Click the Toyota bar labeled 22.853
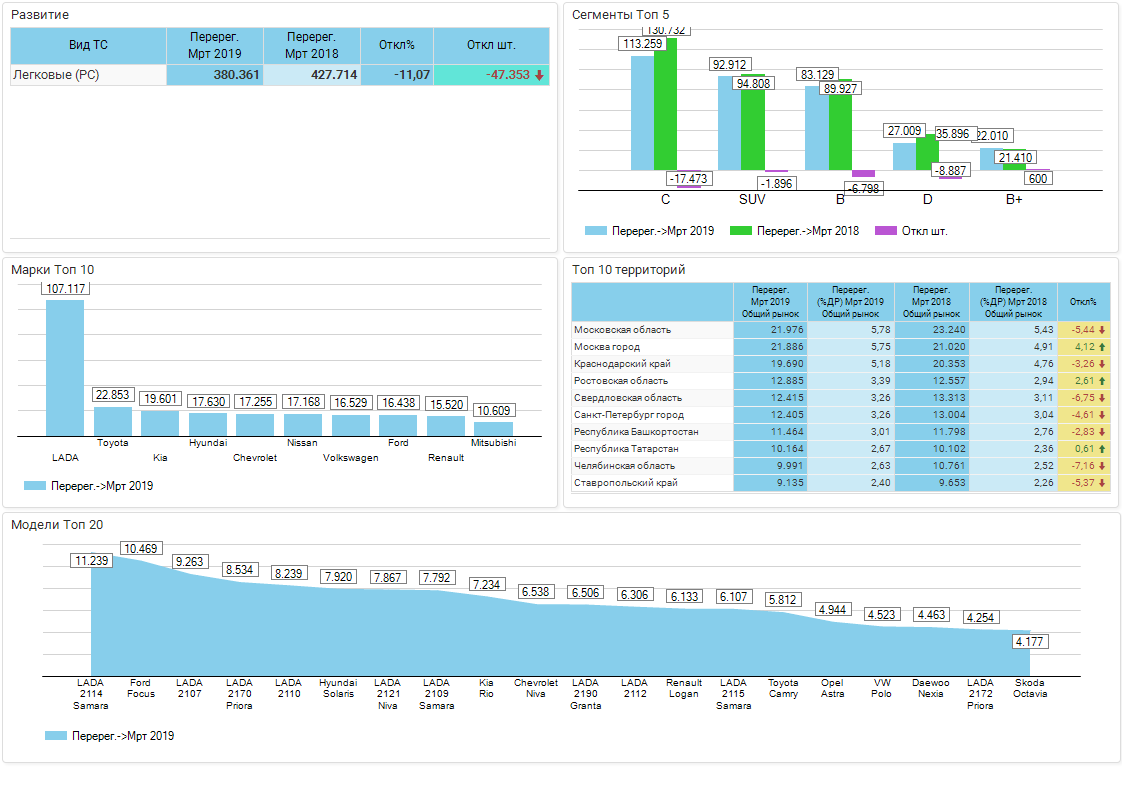 pos(113,420)
